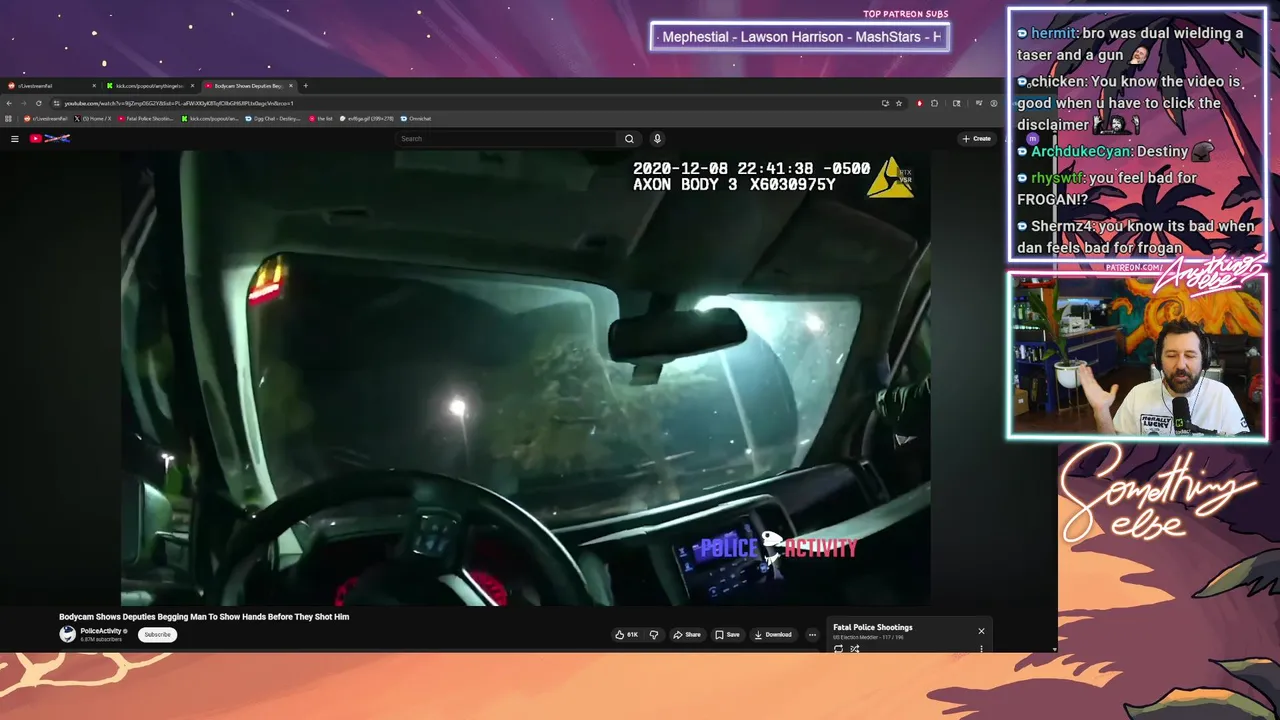This screenshot has width=1280, height=720.
Task: Focus the YouTube search box
Action: [x=507, y=139]
